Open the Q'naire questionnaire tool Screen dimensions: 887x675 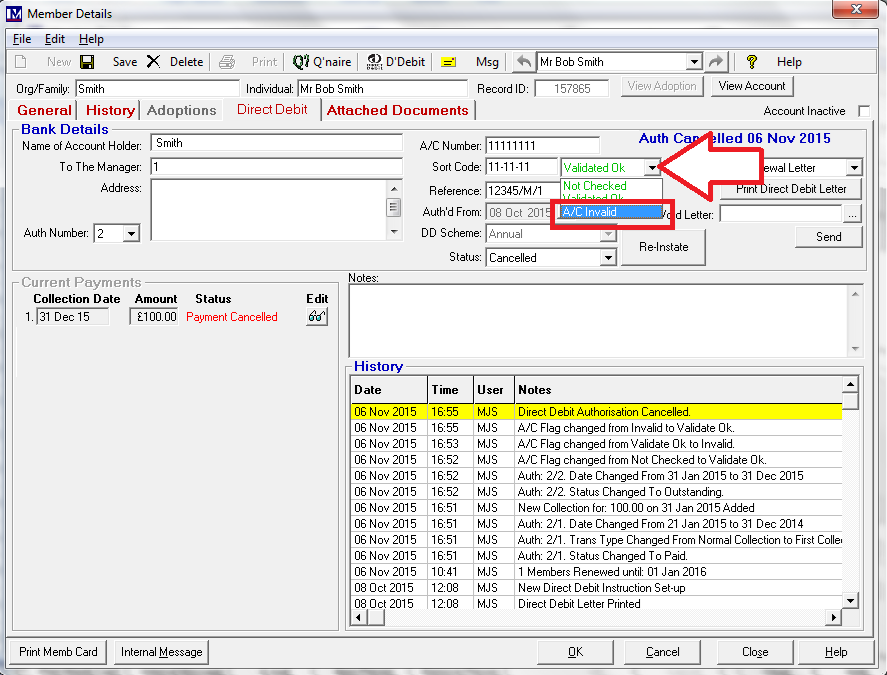[322, 62]
